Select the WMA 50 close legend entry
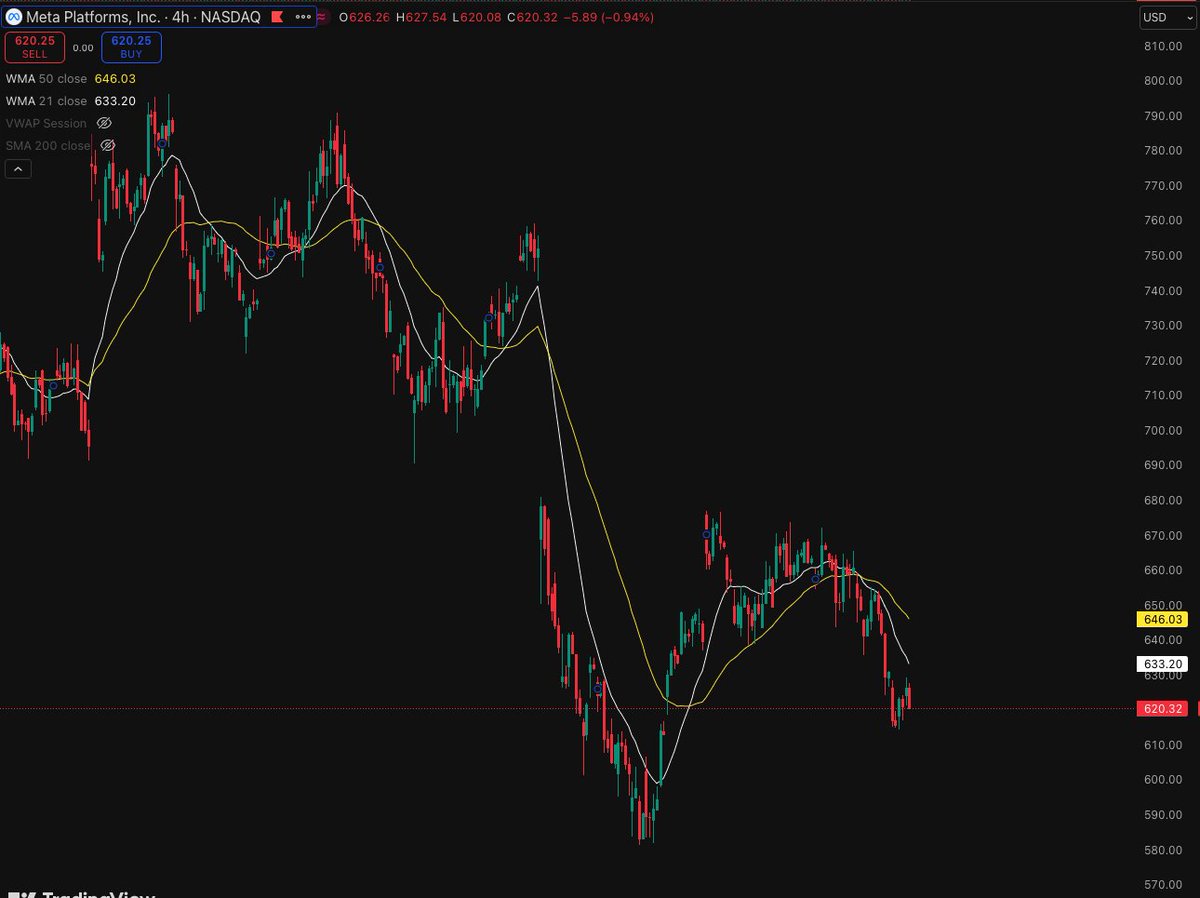This screenshot has height=898, width=1200. point(47,78)
